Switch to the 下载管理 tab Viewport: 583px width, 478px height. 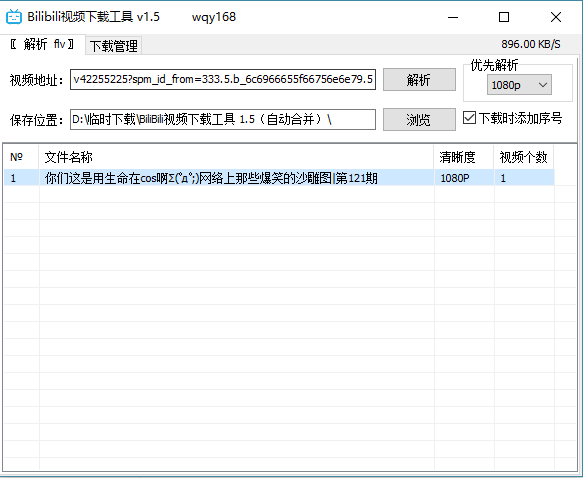coord(113,46)
